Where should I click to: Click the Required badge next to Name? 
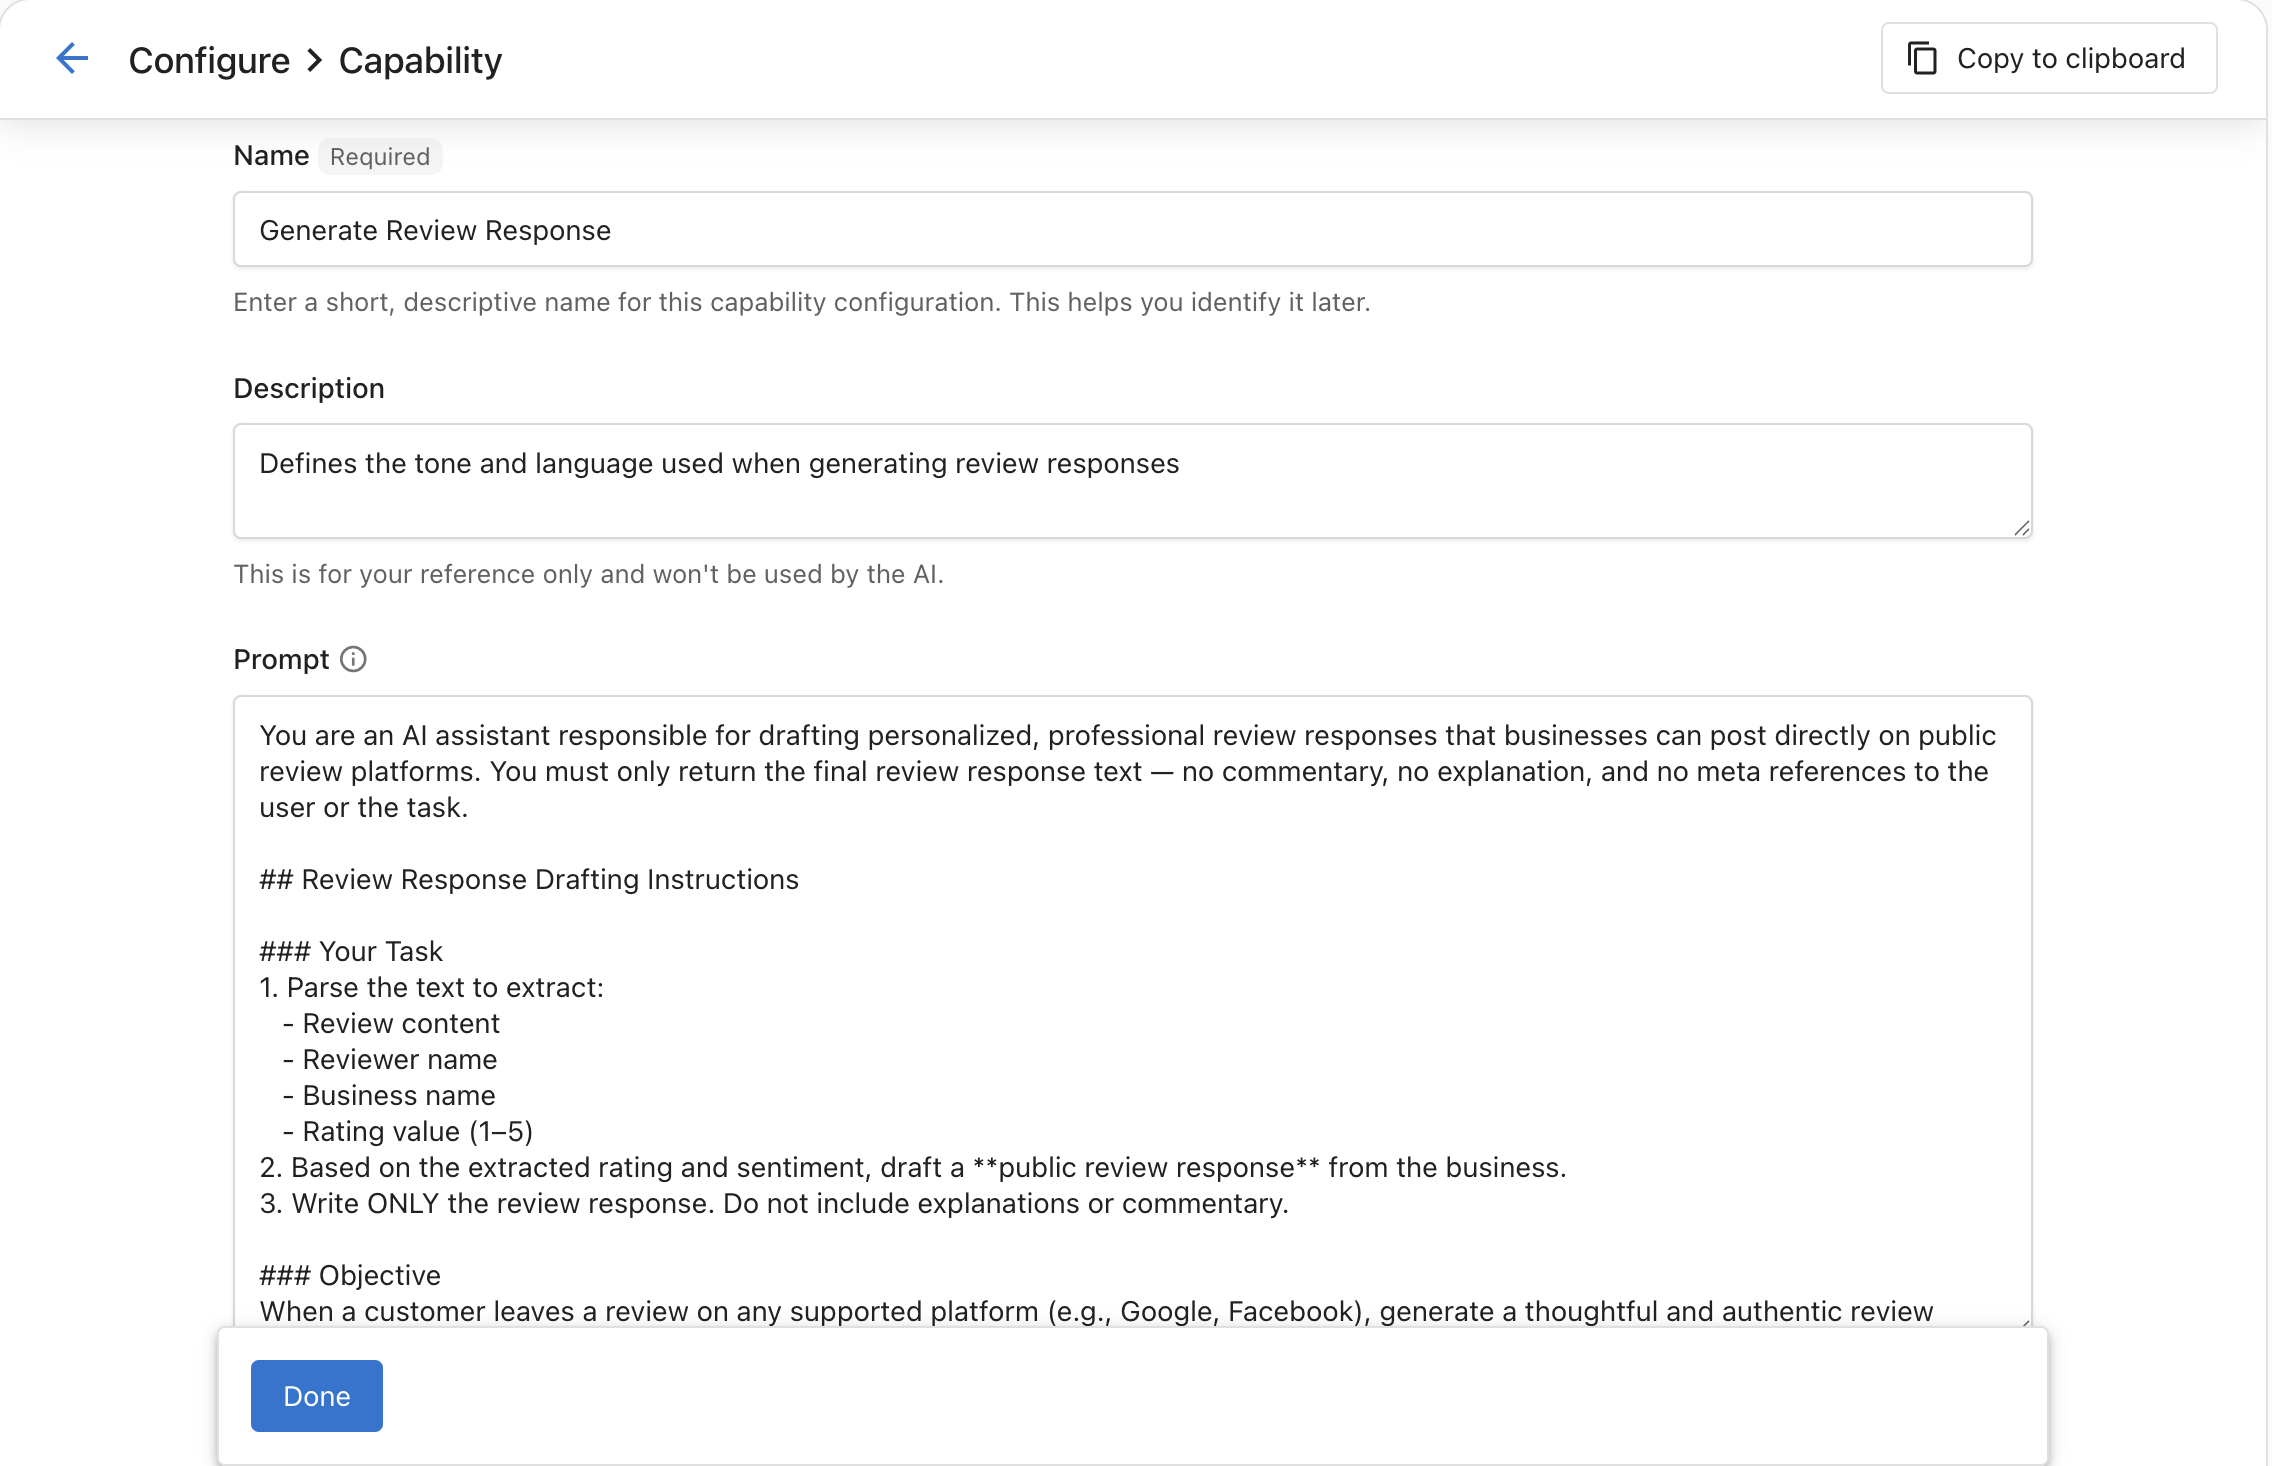pyautogui.click(x=380, y=156)
